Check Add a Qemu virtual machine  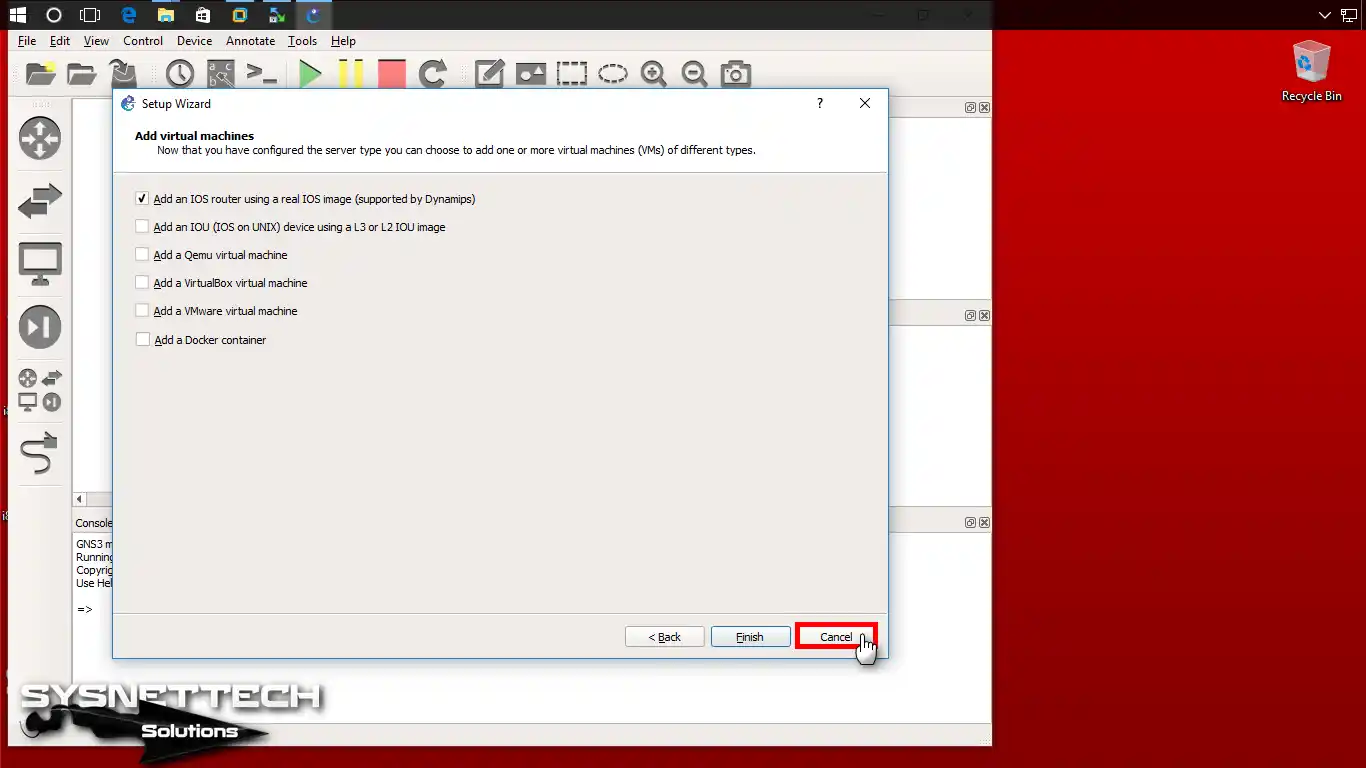[142, 255]
